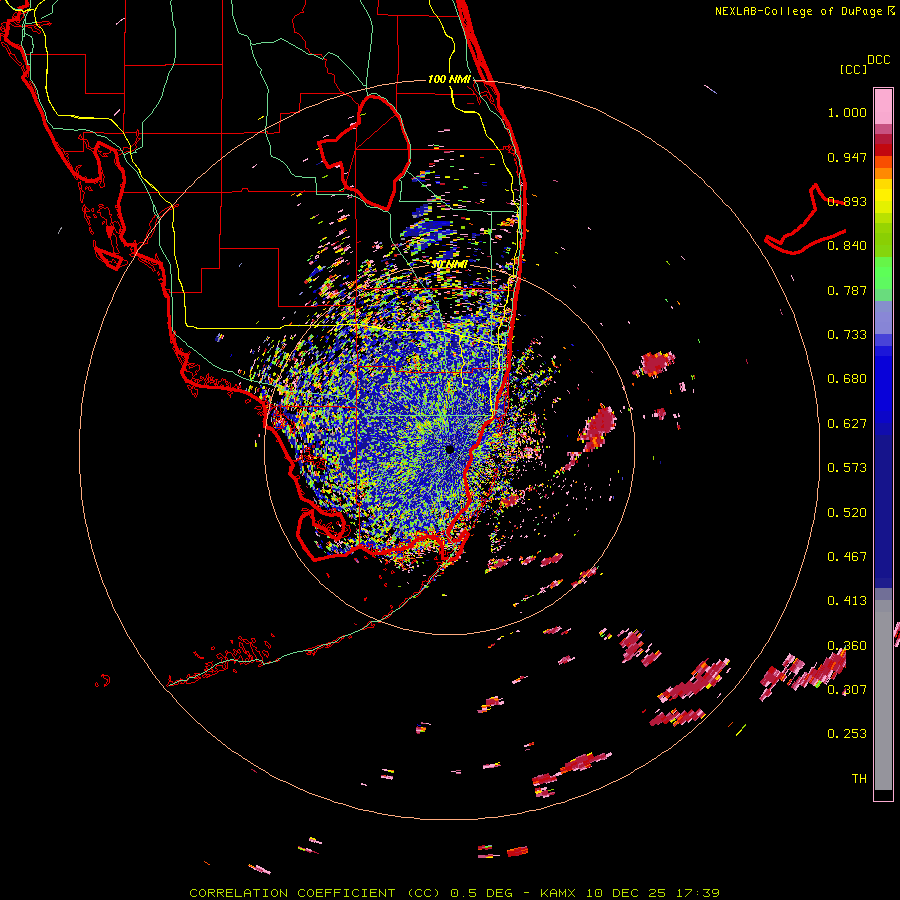Pick the light pink color bar segment

click(x=883, y=107)
